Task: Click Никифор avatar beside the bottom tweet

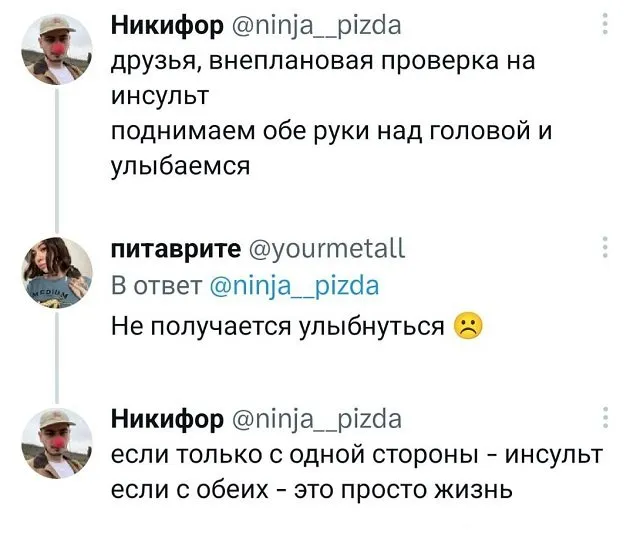Action: coord(57,445)
